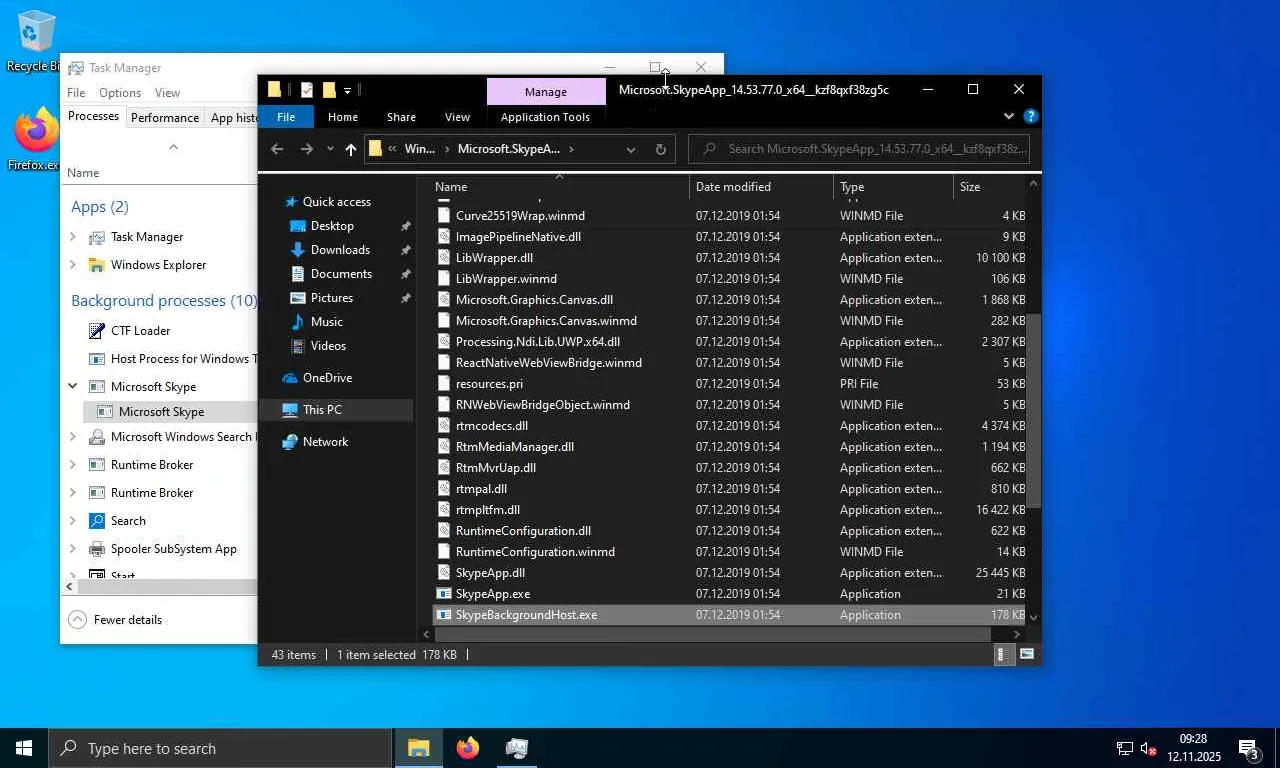
Task: Select the SkypeBackgroundHost.exe file
Action: (x=730, y=615)
